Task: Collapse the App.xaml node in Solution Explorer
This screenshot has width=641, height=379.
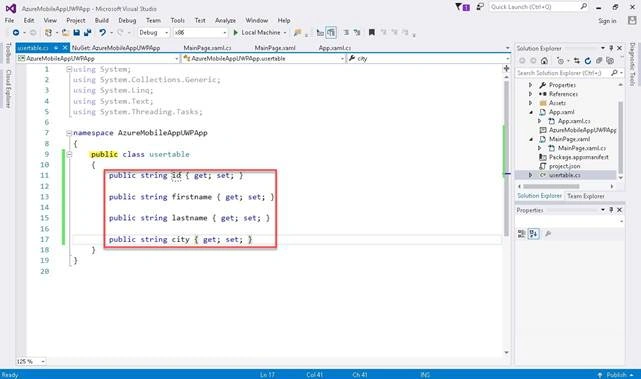Action: click(x=531, y=112)
